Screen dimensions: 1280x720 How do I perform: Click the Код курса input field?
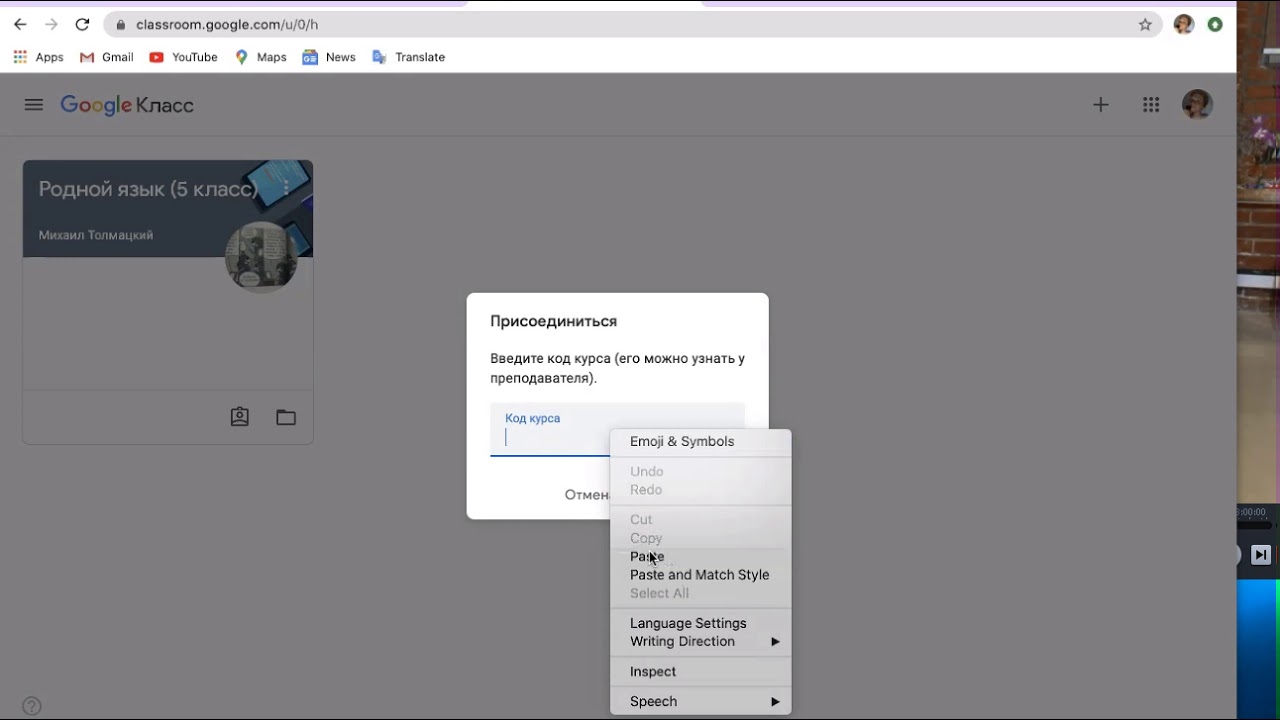click(617, 430)
